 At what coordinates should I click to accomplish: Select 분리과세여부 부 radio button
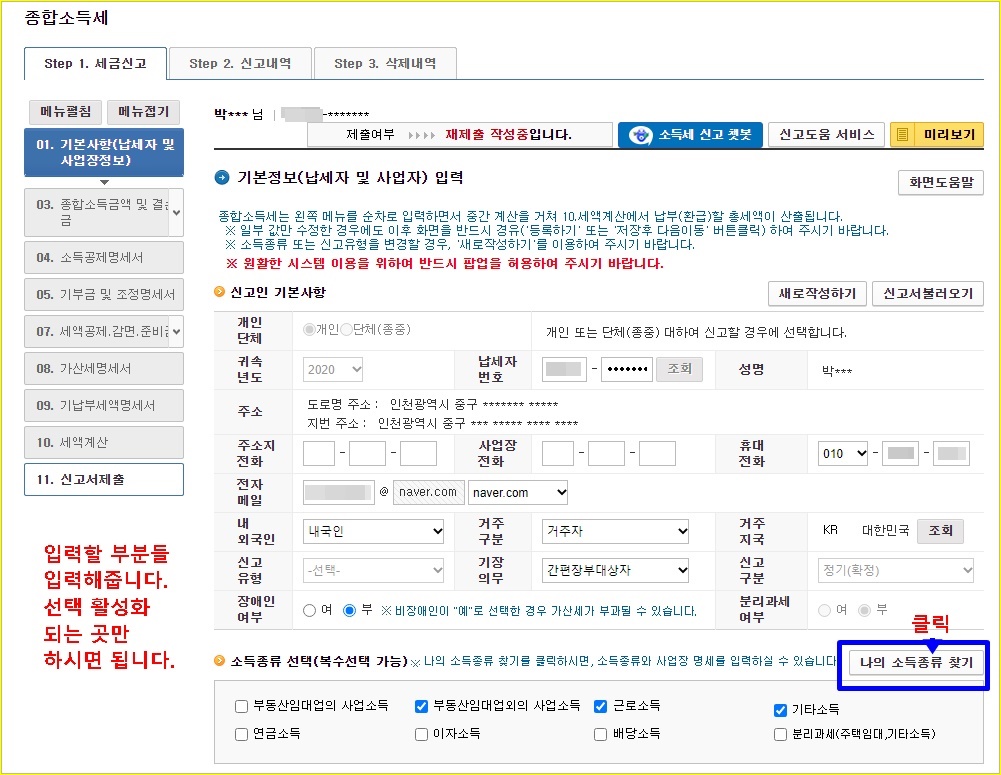click(864, 610)
